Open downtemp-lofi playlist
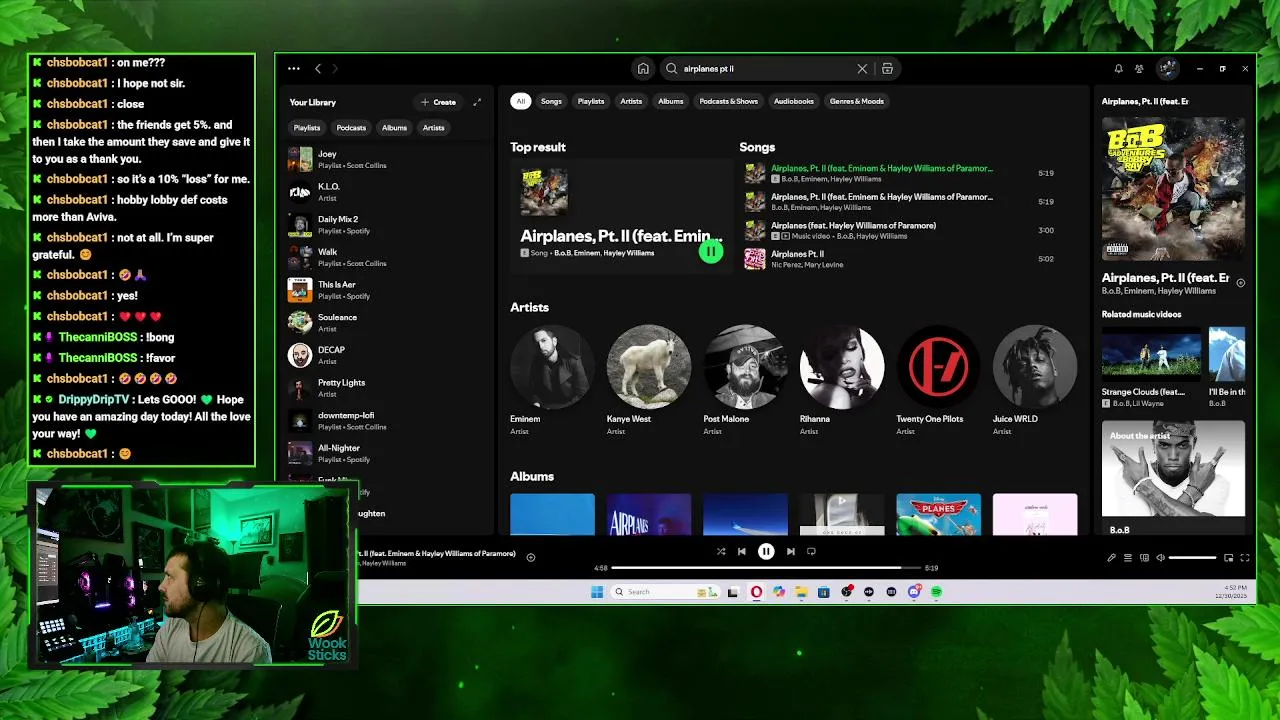Viewport: 1280px width, 720px height. (385, 420)
